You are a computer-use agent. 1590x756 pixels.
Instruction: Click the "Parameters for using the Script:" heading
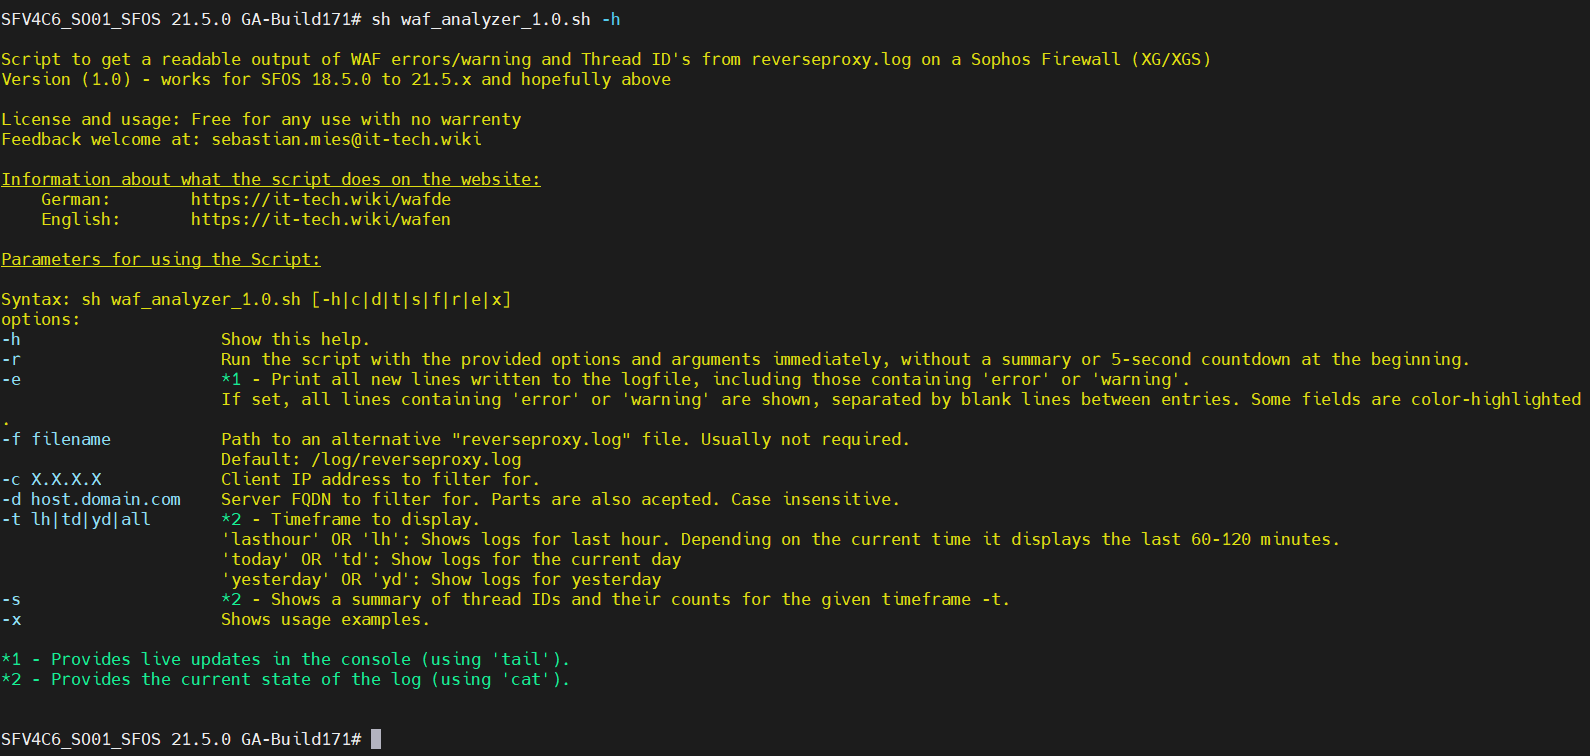click(161, 259)
